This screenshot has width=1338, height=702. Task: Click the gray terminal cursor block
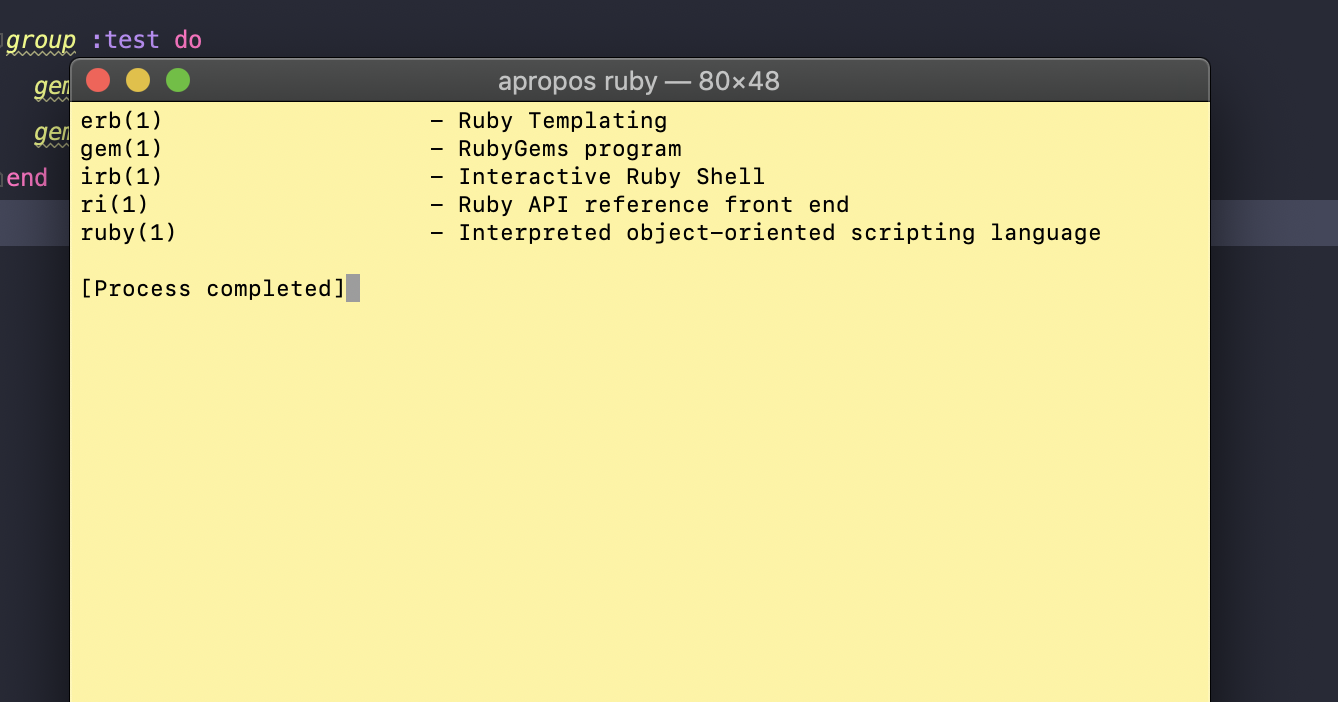pyautogui.click(x=353, y=289)
